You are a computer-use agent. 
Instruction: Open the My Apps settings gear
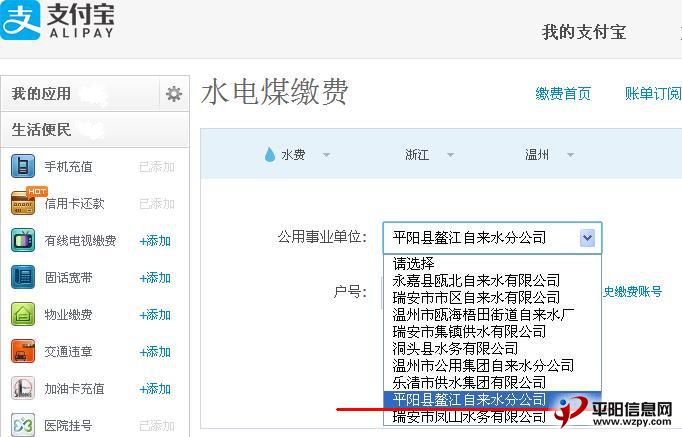click(x=174, y=94)
